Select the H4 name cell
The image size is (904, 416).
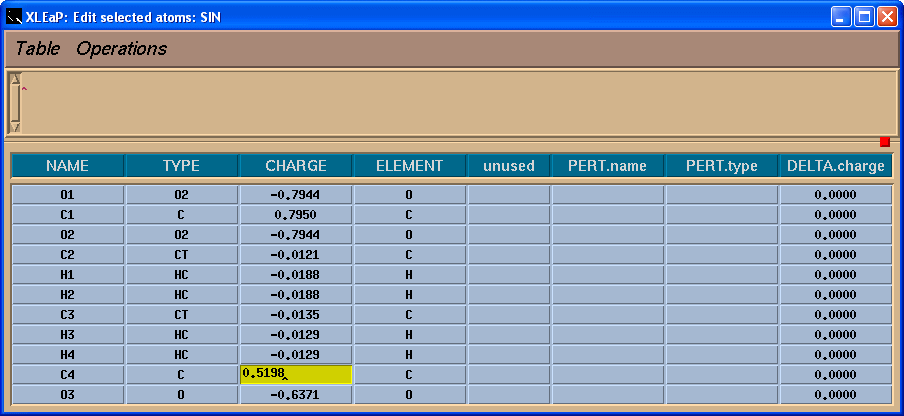pos(67,355)
